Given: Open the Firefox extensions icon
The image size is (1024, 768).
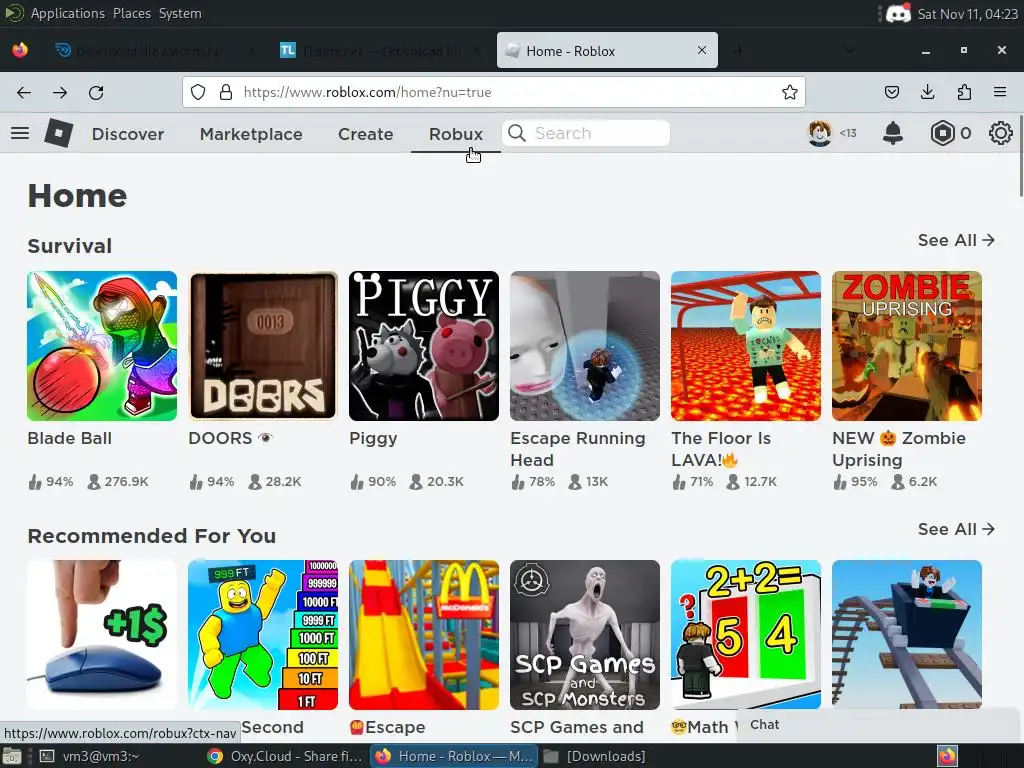Looking at the screenshot, I should point(964,92).
